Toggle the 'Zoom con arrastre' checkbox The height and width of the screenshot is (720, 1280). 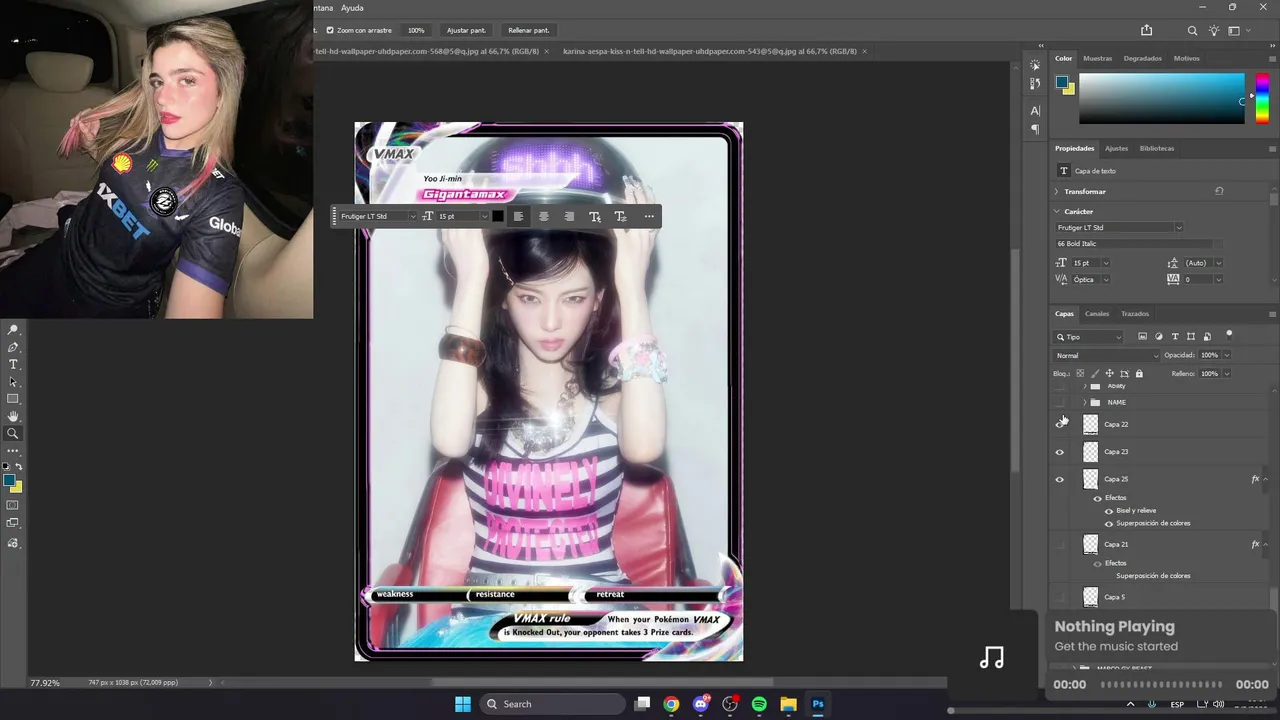click(330, 30)
